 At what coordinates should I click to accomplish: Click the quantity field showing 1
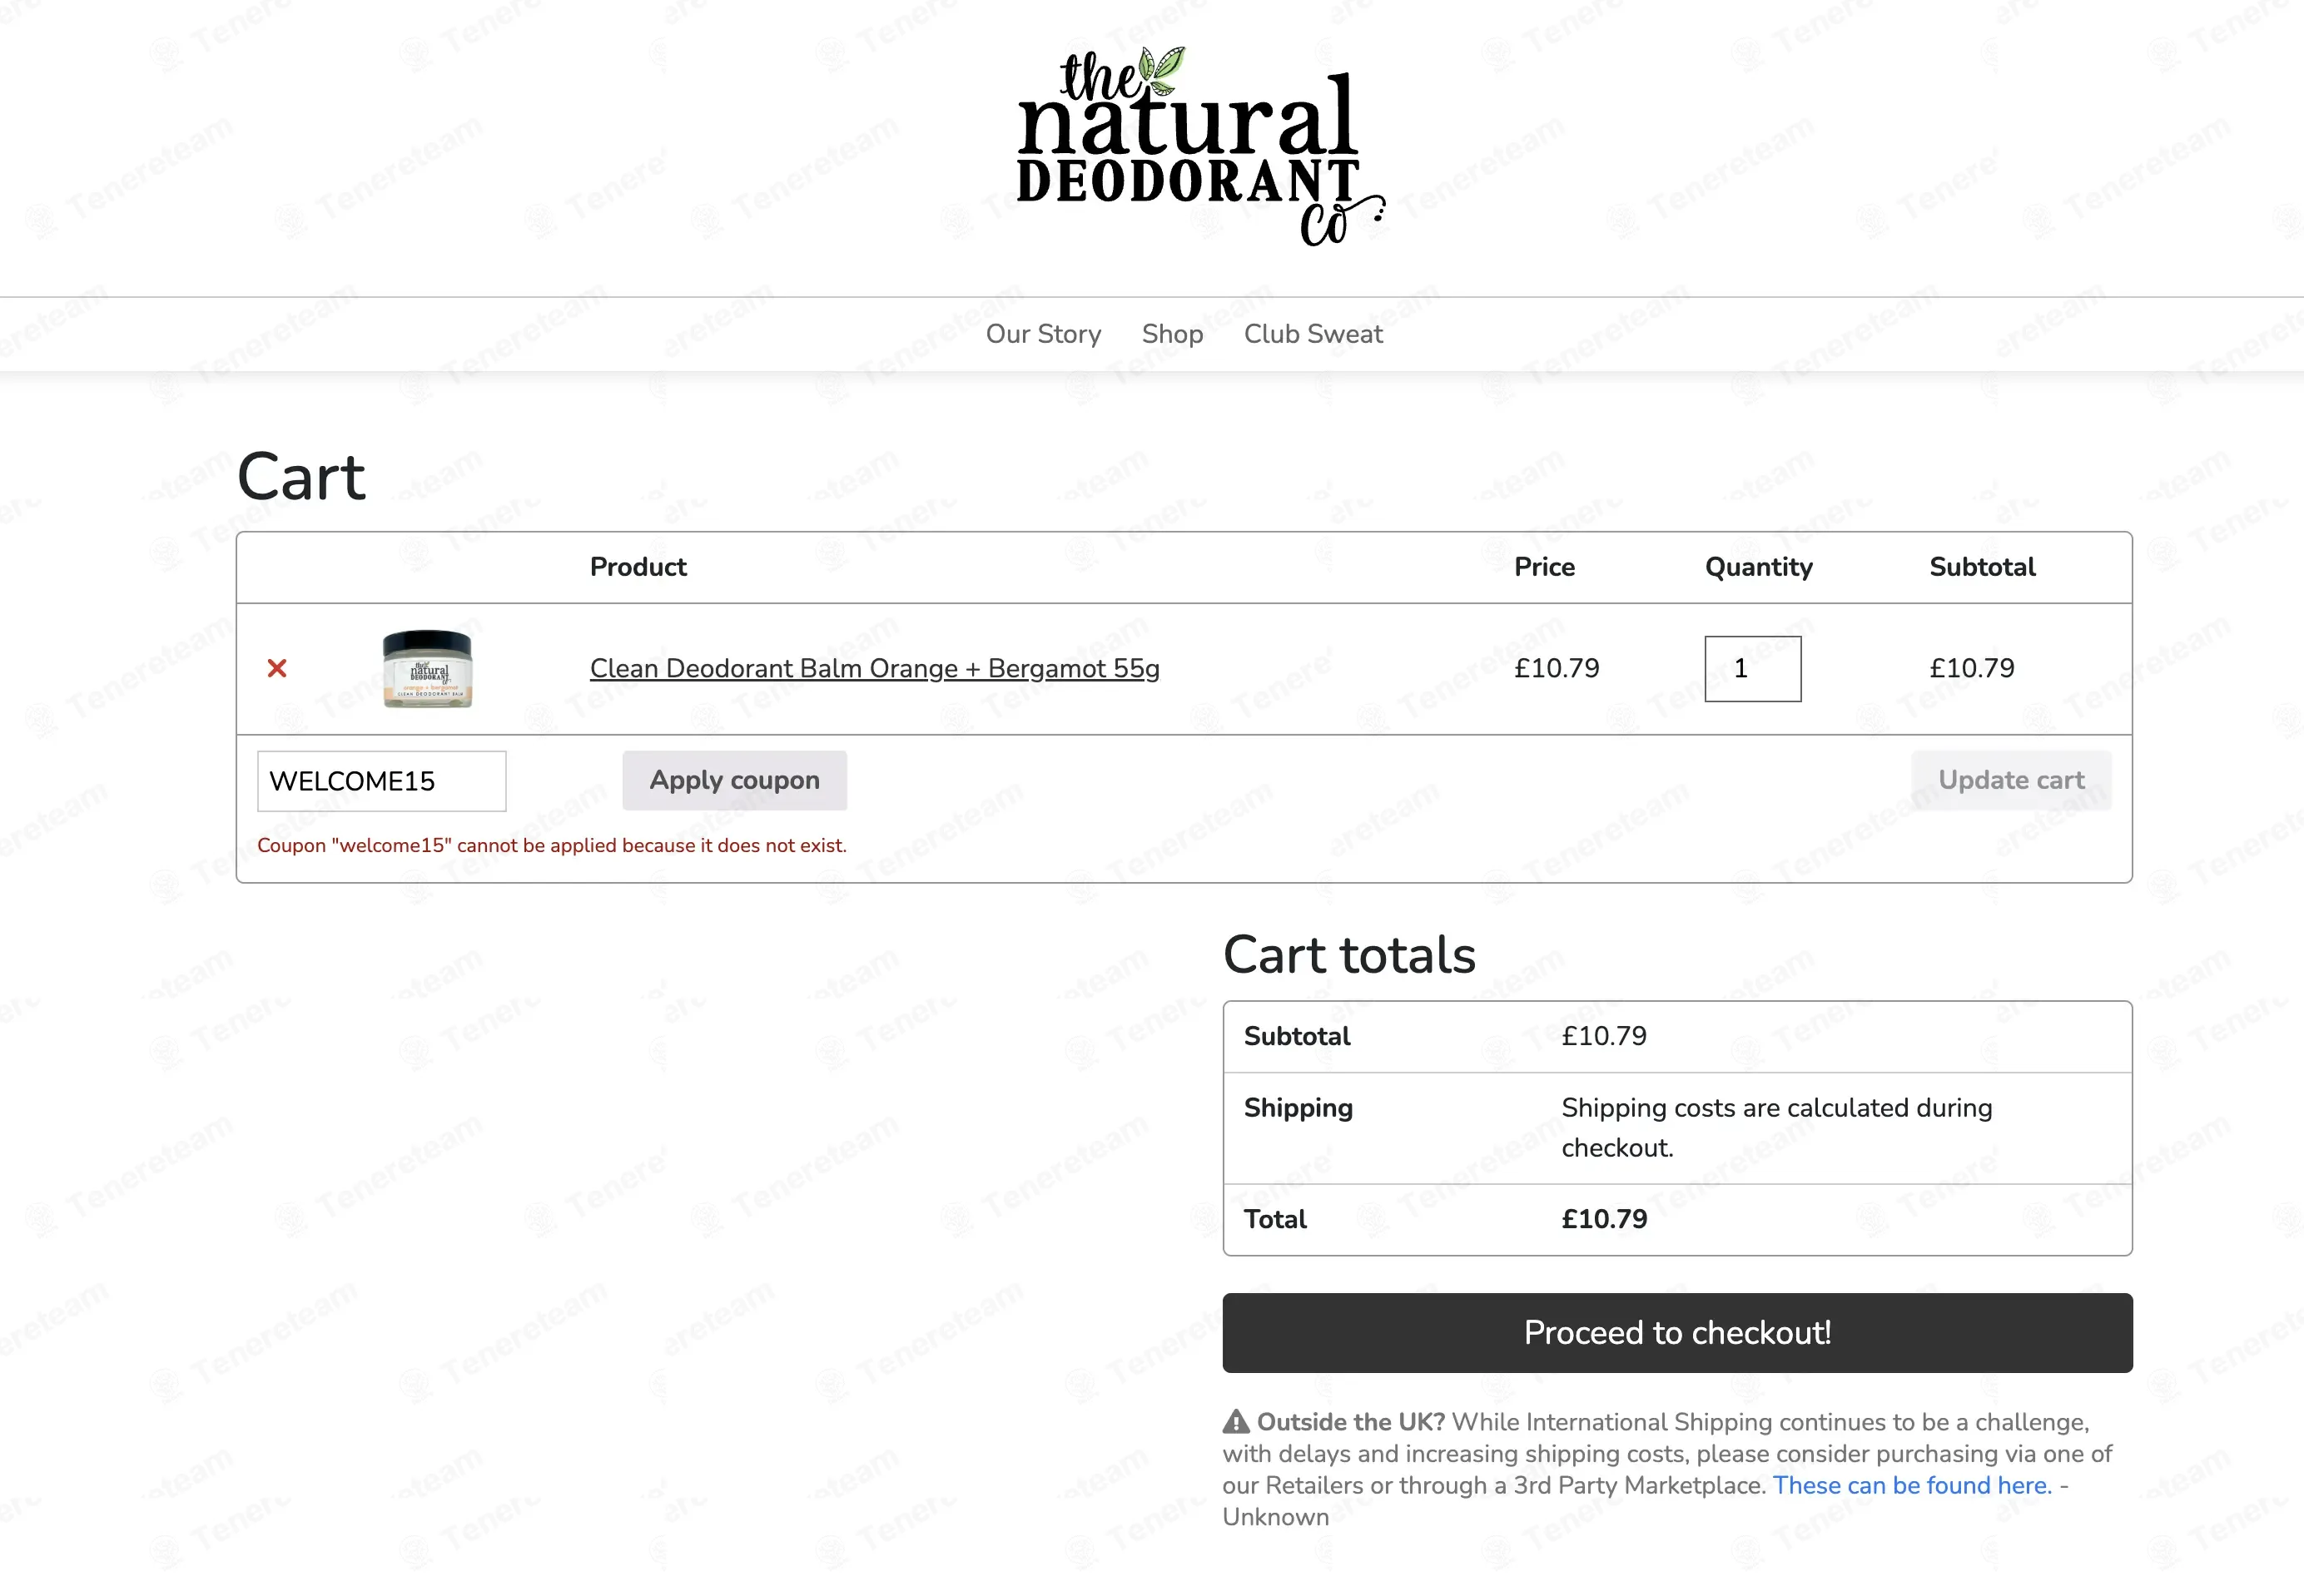(1753, 668)
